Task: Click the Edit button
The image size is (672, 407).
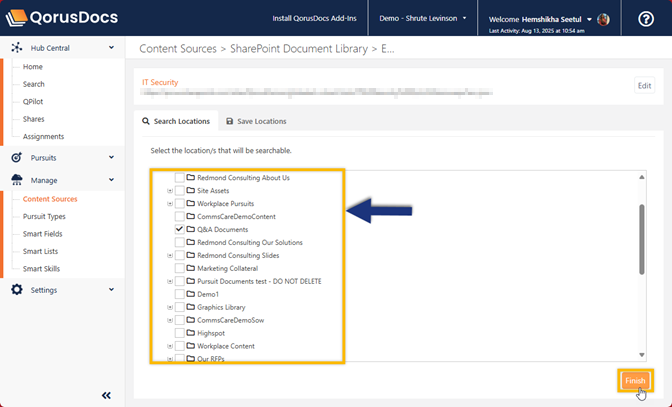Action: [645, 86]
